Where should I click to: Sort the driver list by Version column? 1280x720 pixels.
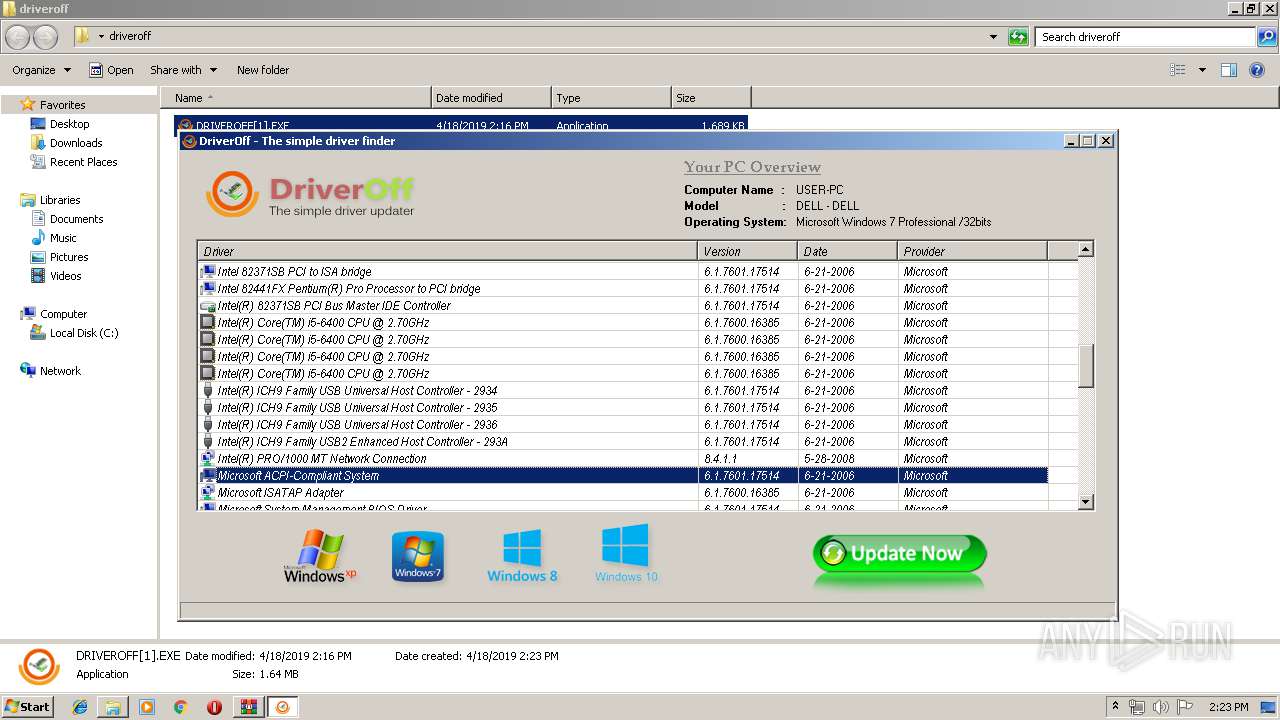click(747, 251)
